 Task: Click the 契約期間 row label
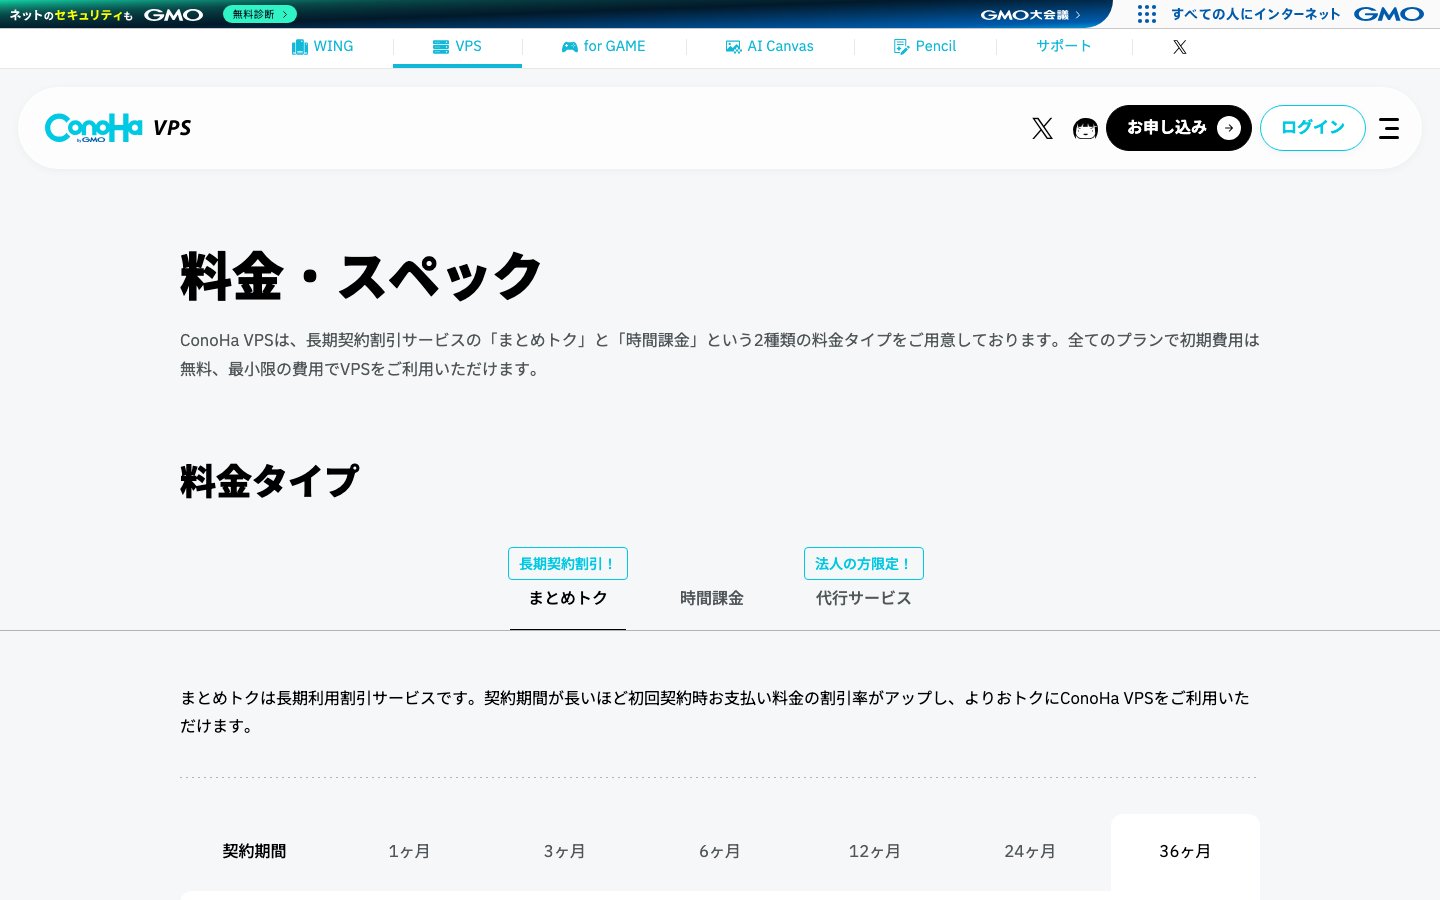coord(254,851)
